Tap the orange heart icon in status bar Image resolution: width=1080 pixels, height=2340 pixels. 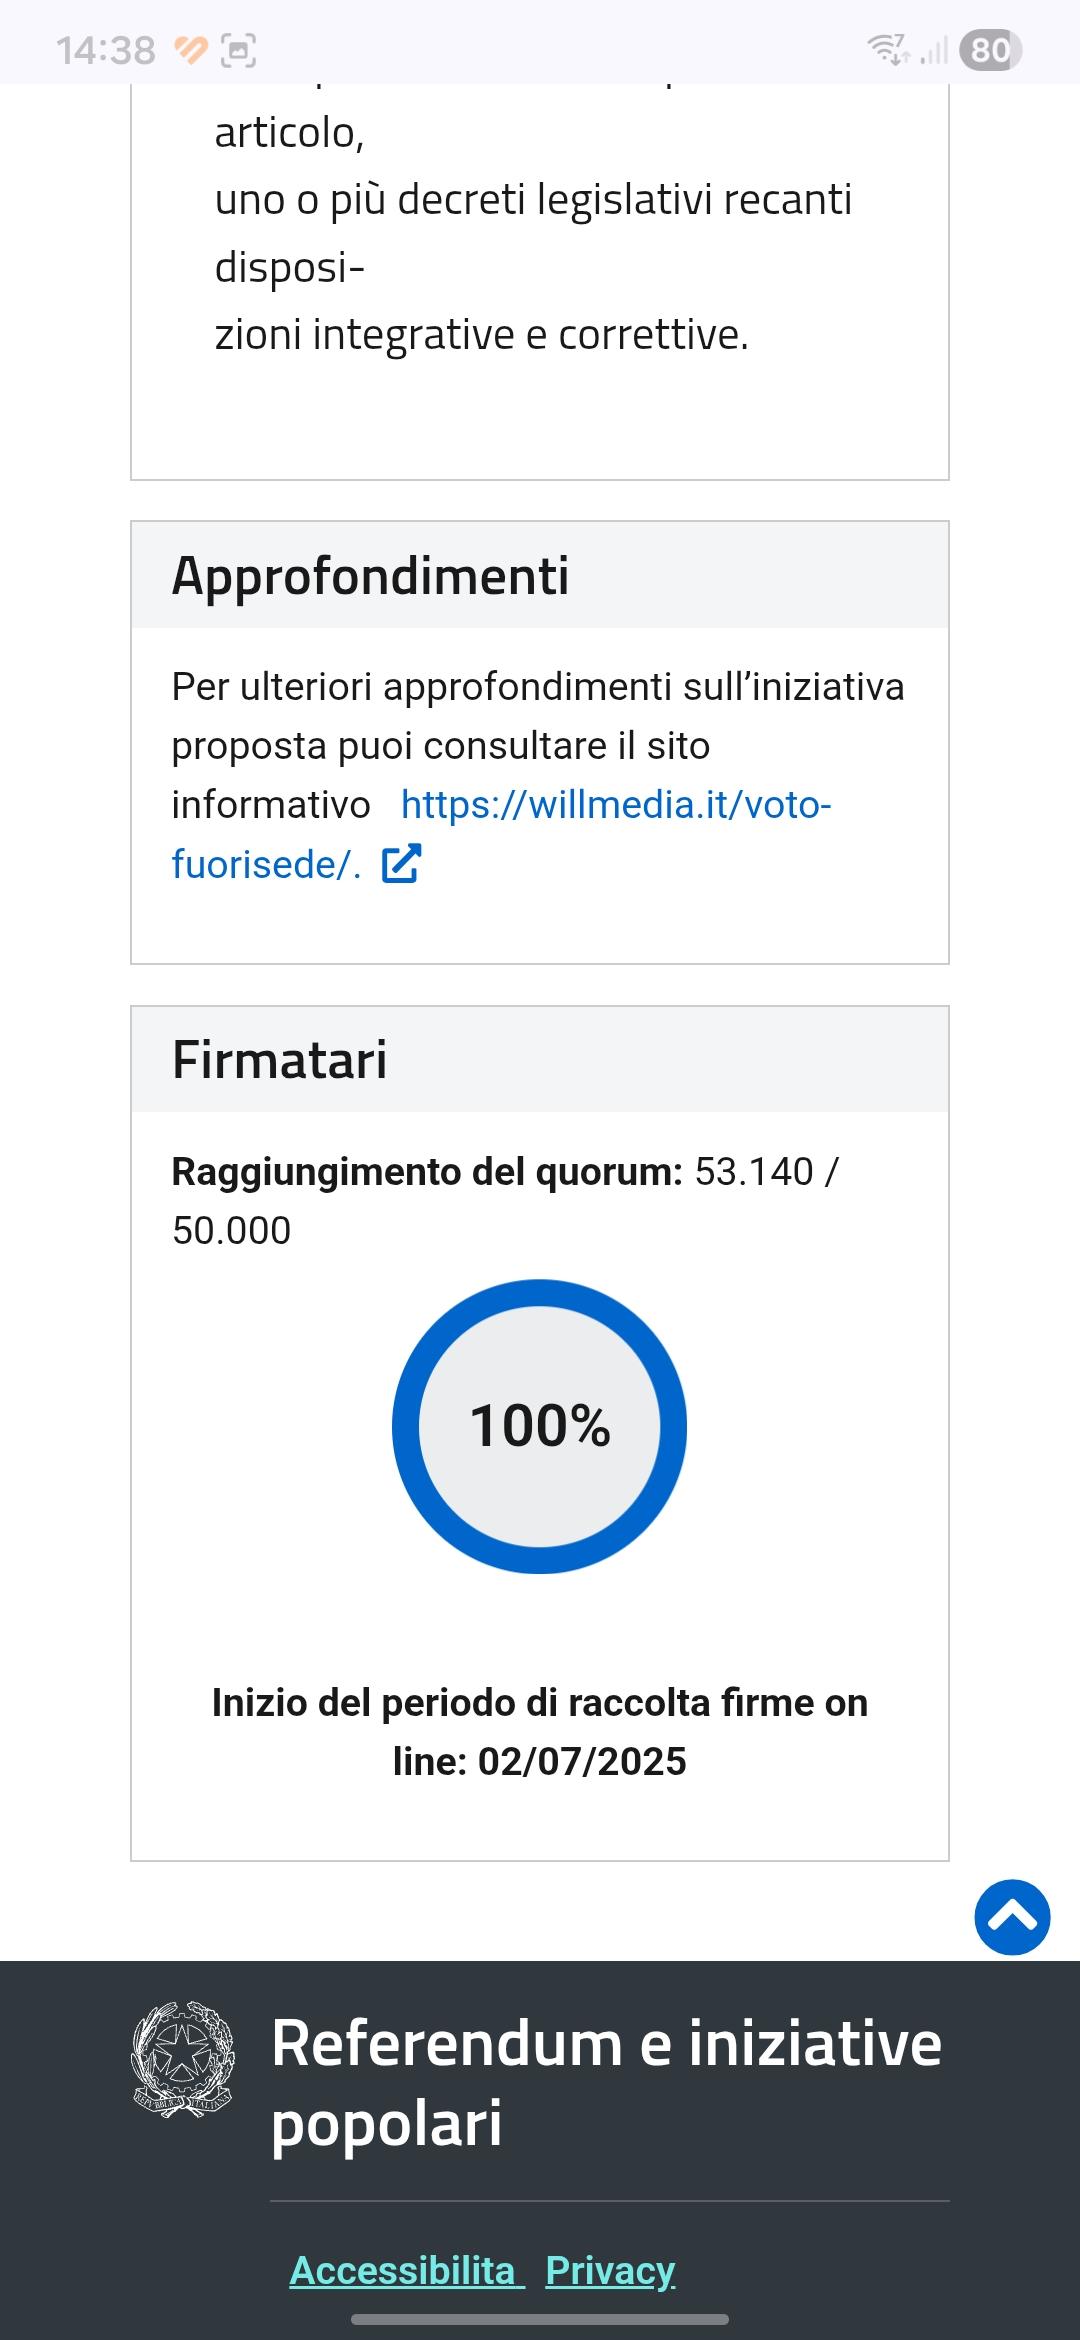coord(190,49)
